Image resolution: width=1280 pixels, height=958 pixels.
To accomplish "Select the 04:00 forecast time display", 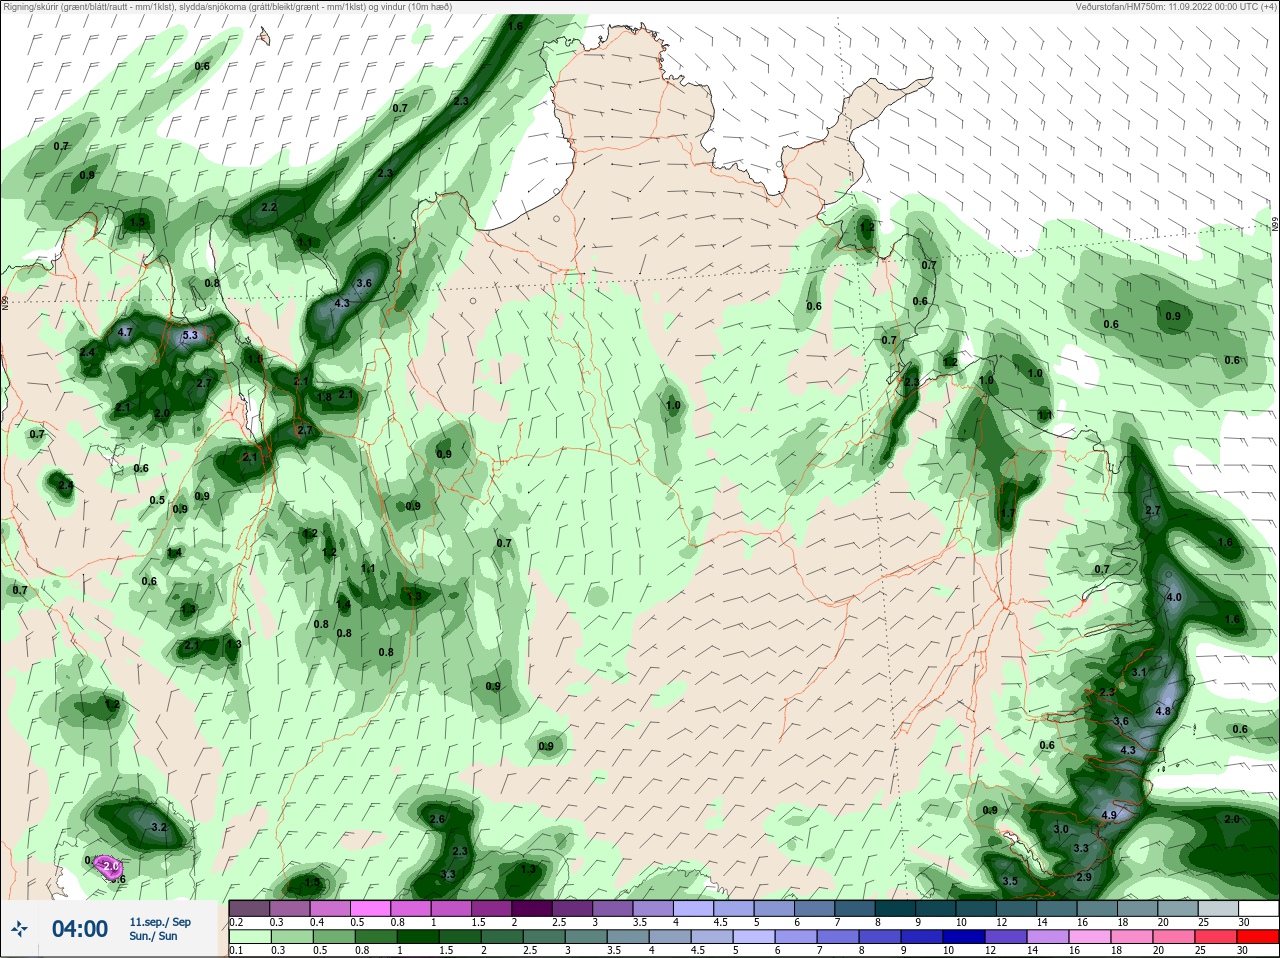I will pos(80,929).
